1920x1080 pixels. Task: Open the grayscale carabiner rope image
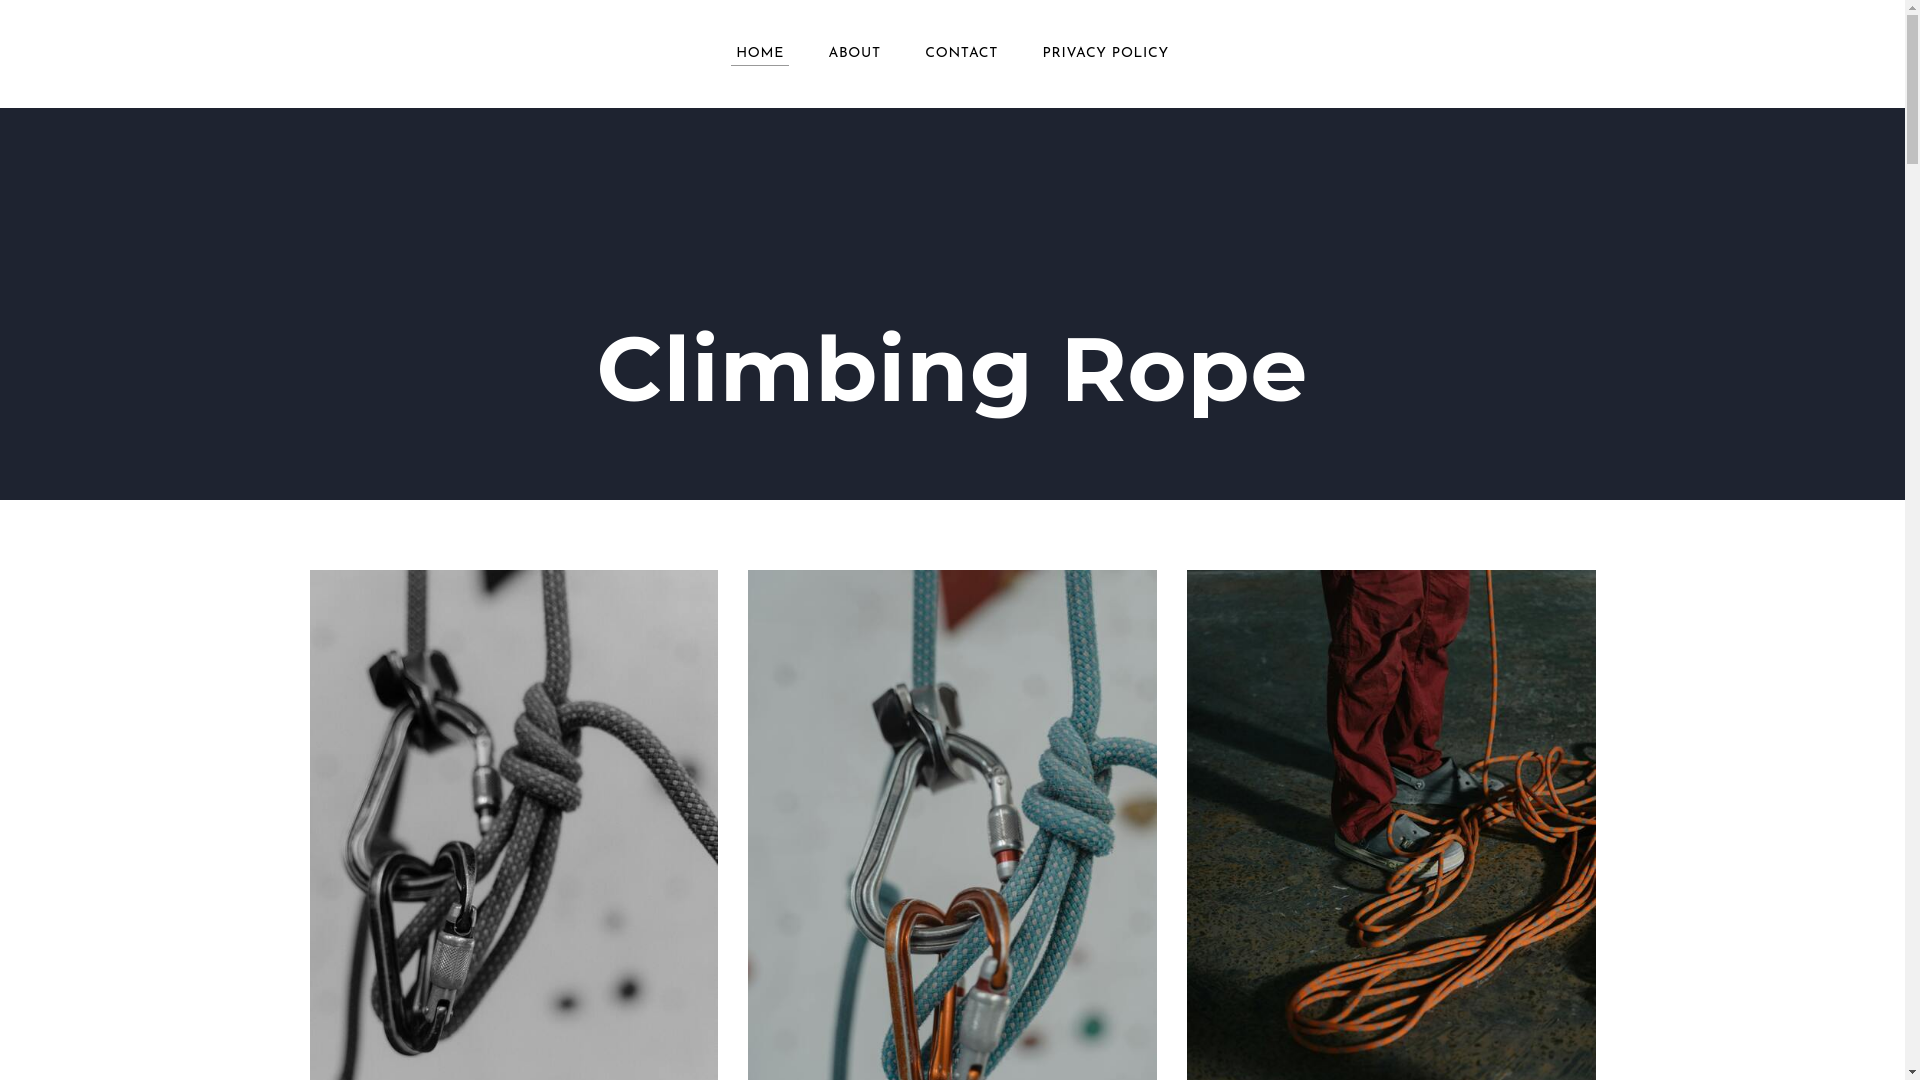click(x=514, y=825)
